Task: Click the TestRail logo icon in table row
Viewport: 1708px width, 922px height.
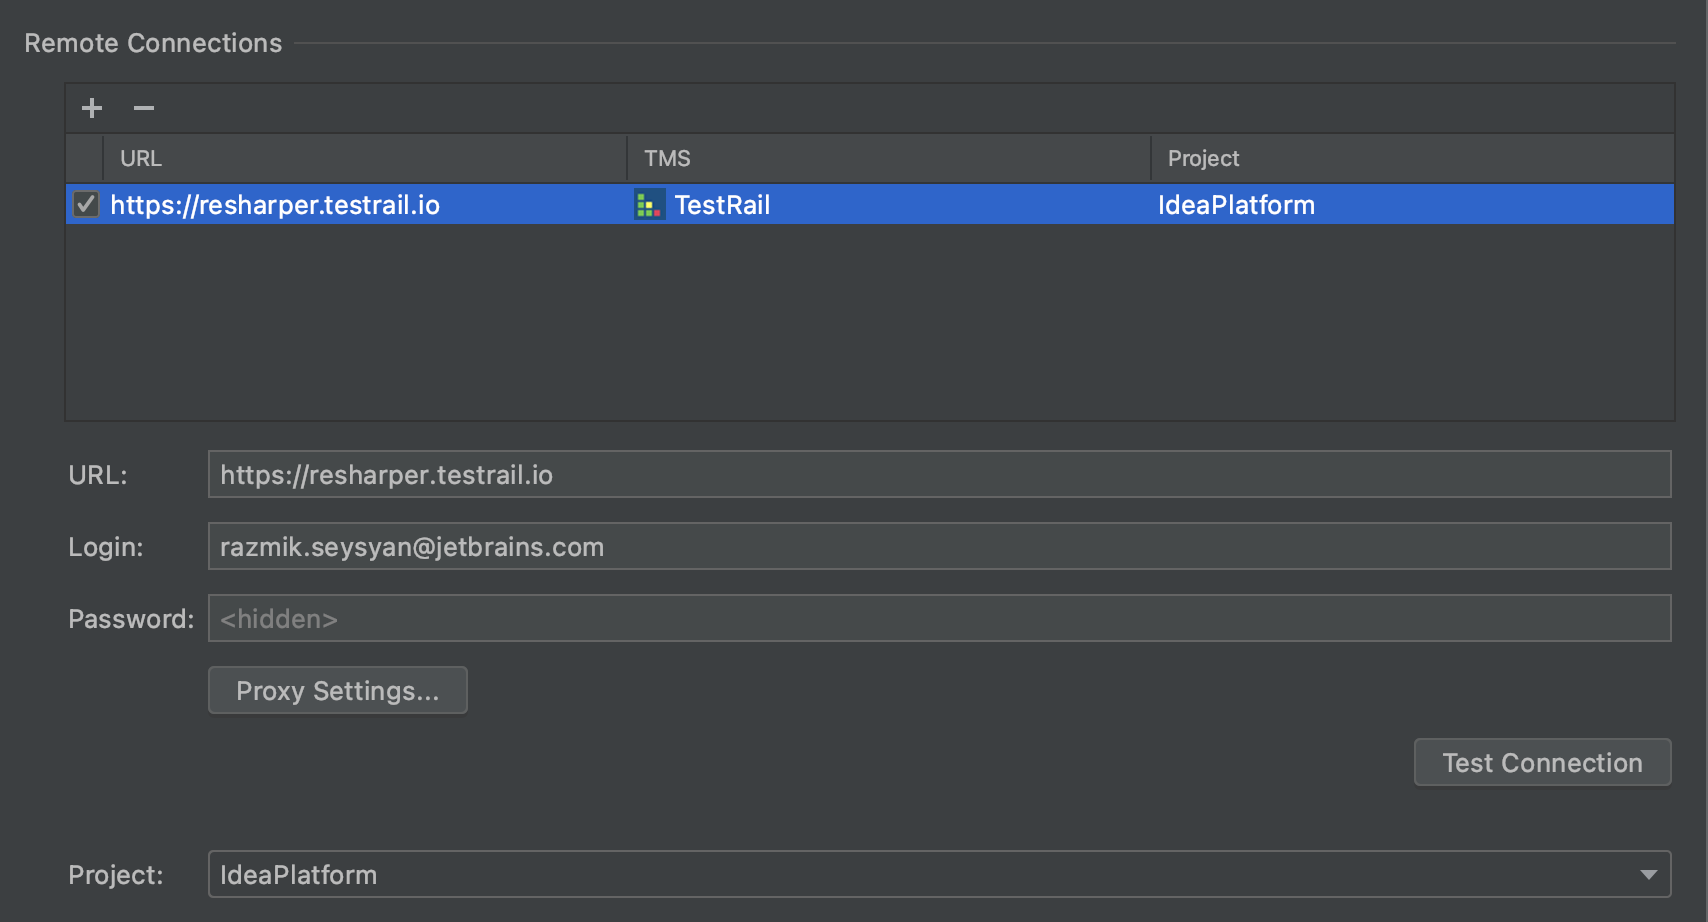Action: pos(649,205)
